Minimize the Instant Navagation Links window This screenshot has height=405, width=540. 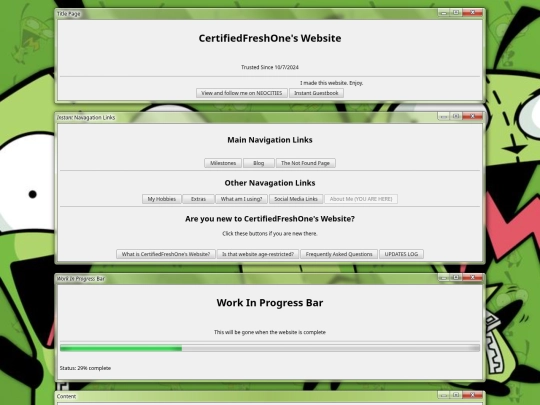(x=444, y=116)
